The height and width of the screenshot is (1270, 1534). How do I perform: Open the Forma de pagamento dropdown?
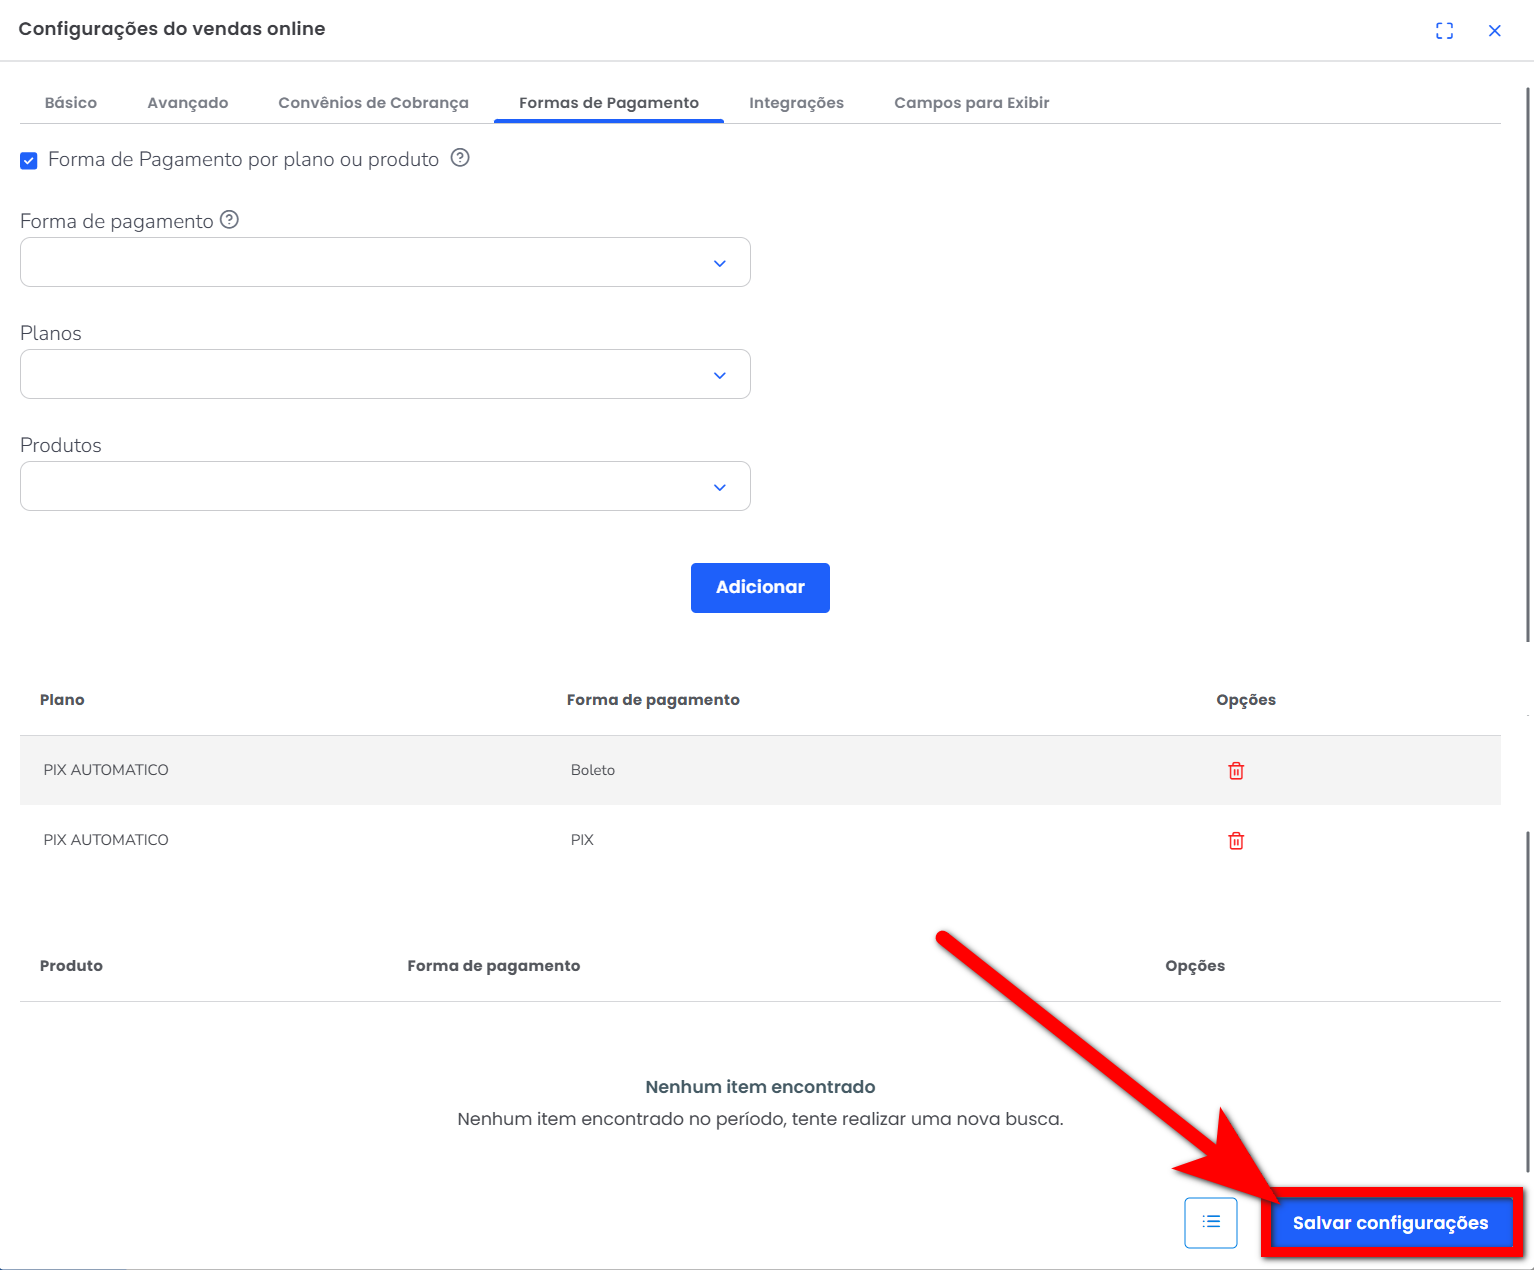(385, 263)
